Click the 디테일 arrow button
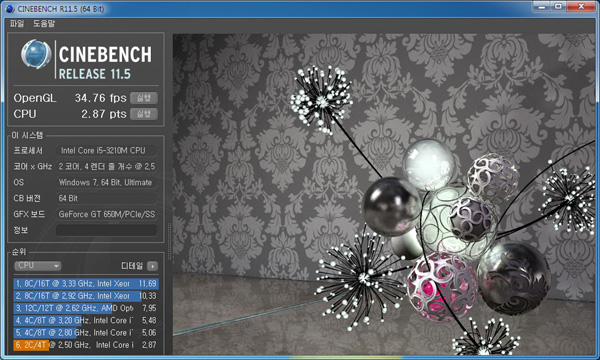Viewport: 600px width, 360px height. pyautogui.click(x=152, y=266)
